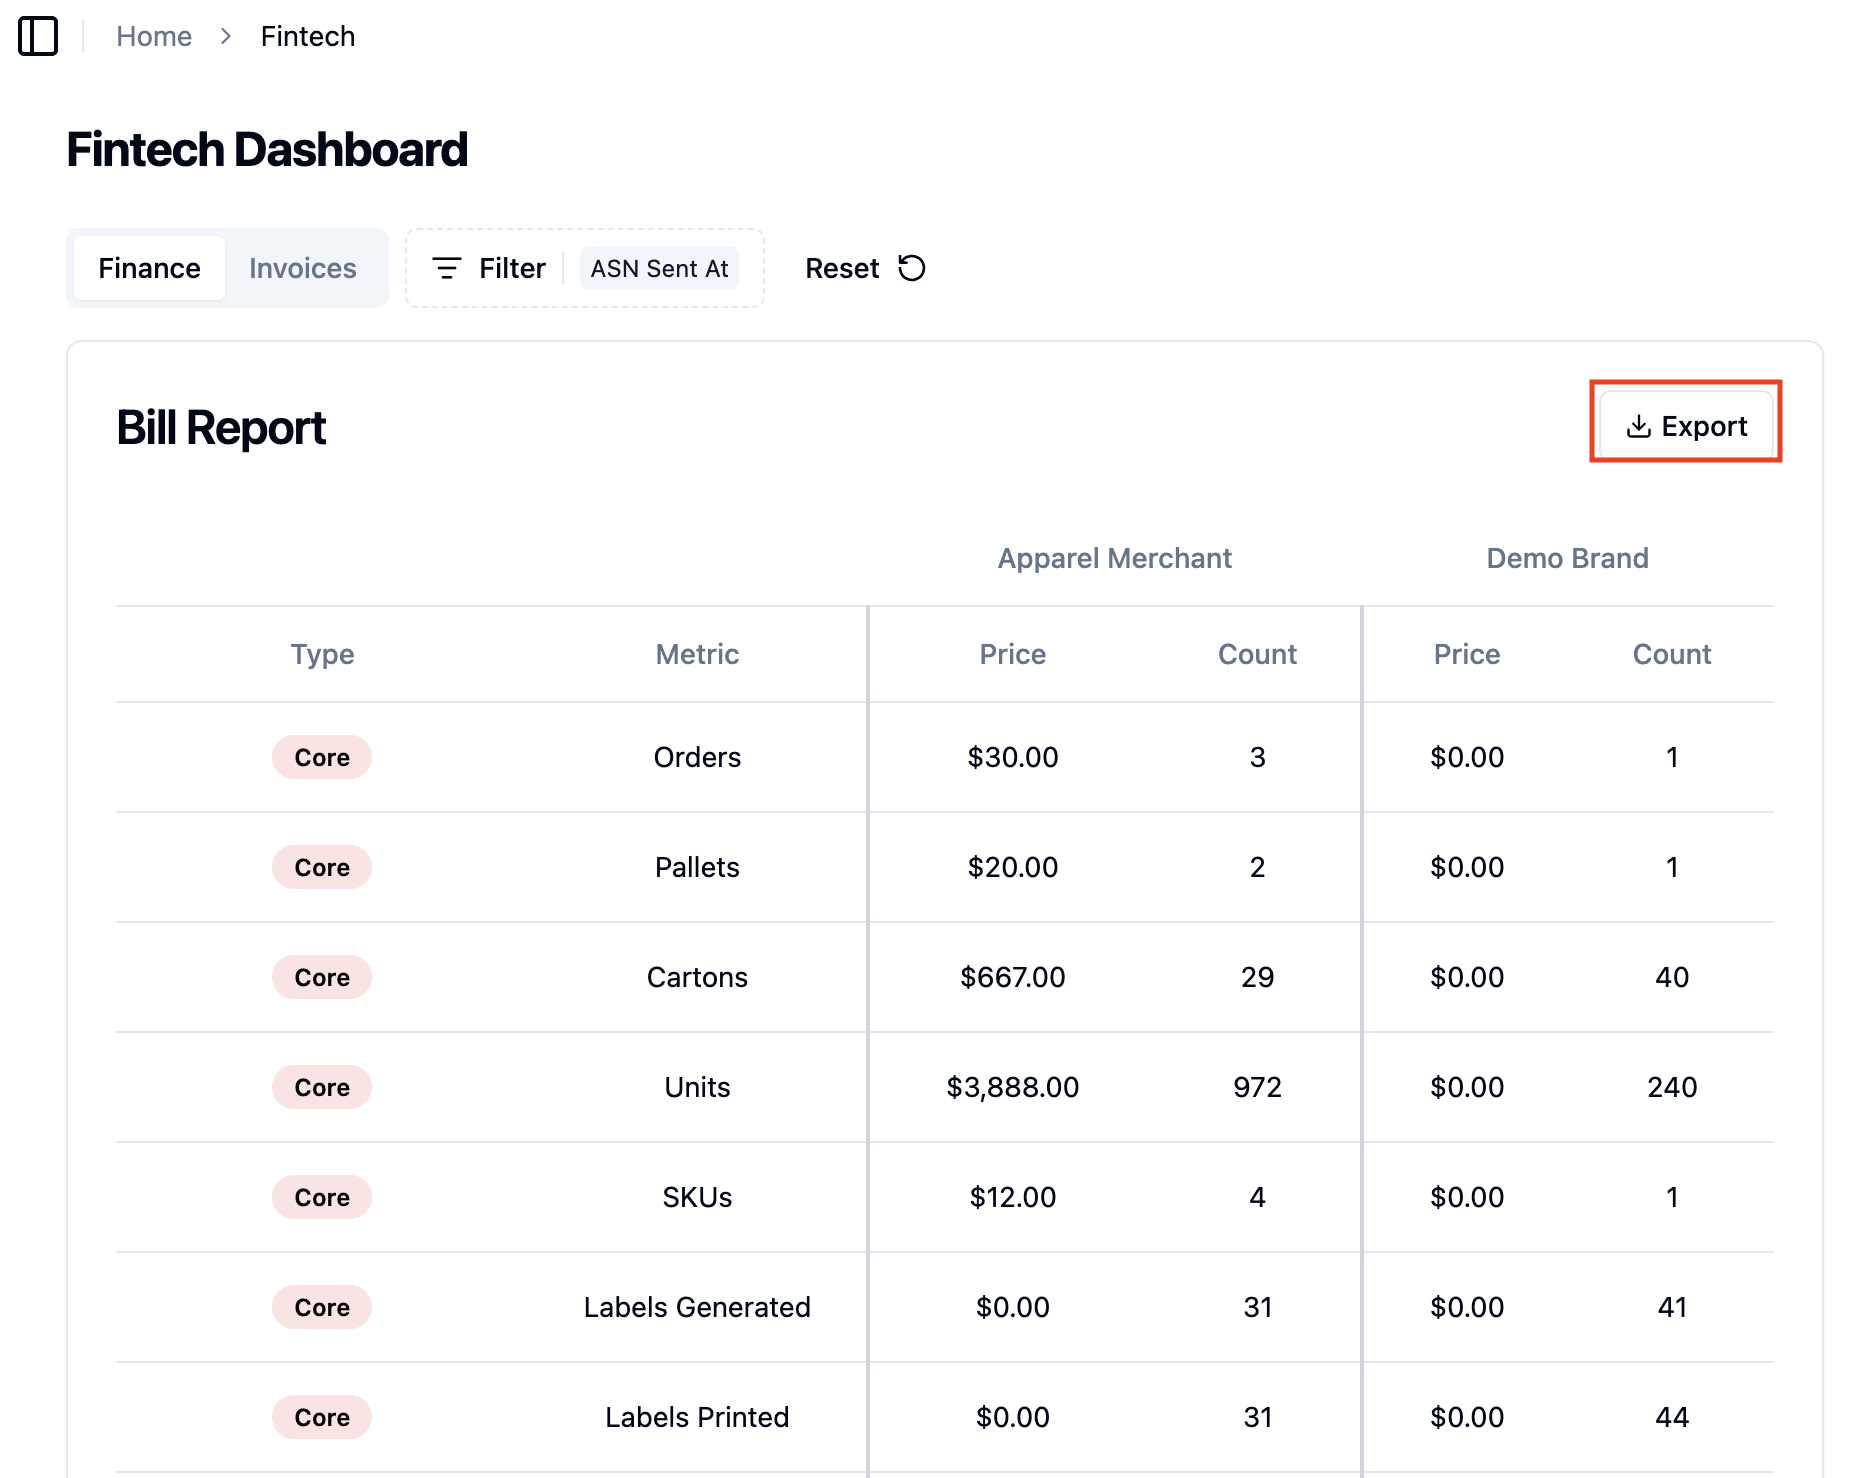Image resolution: width=1872 pixels, height=1478 pixels.
Task: Click Demo Brand 40 Cartons count
Action: pos(1672,977)
